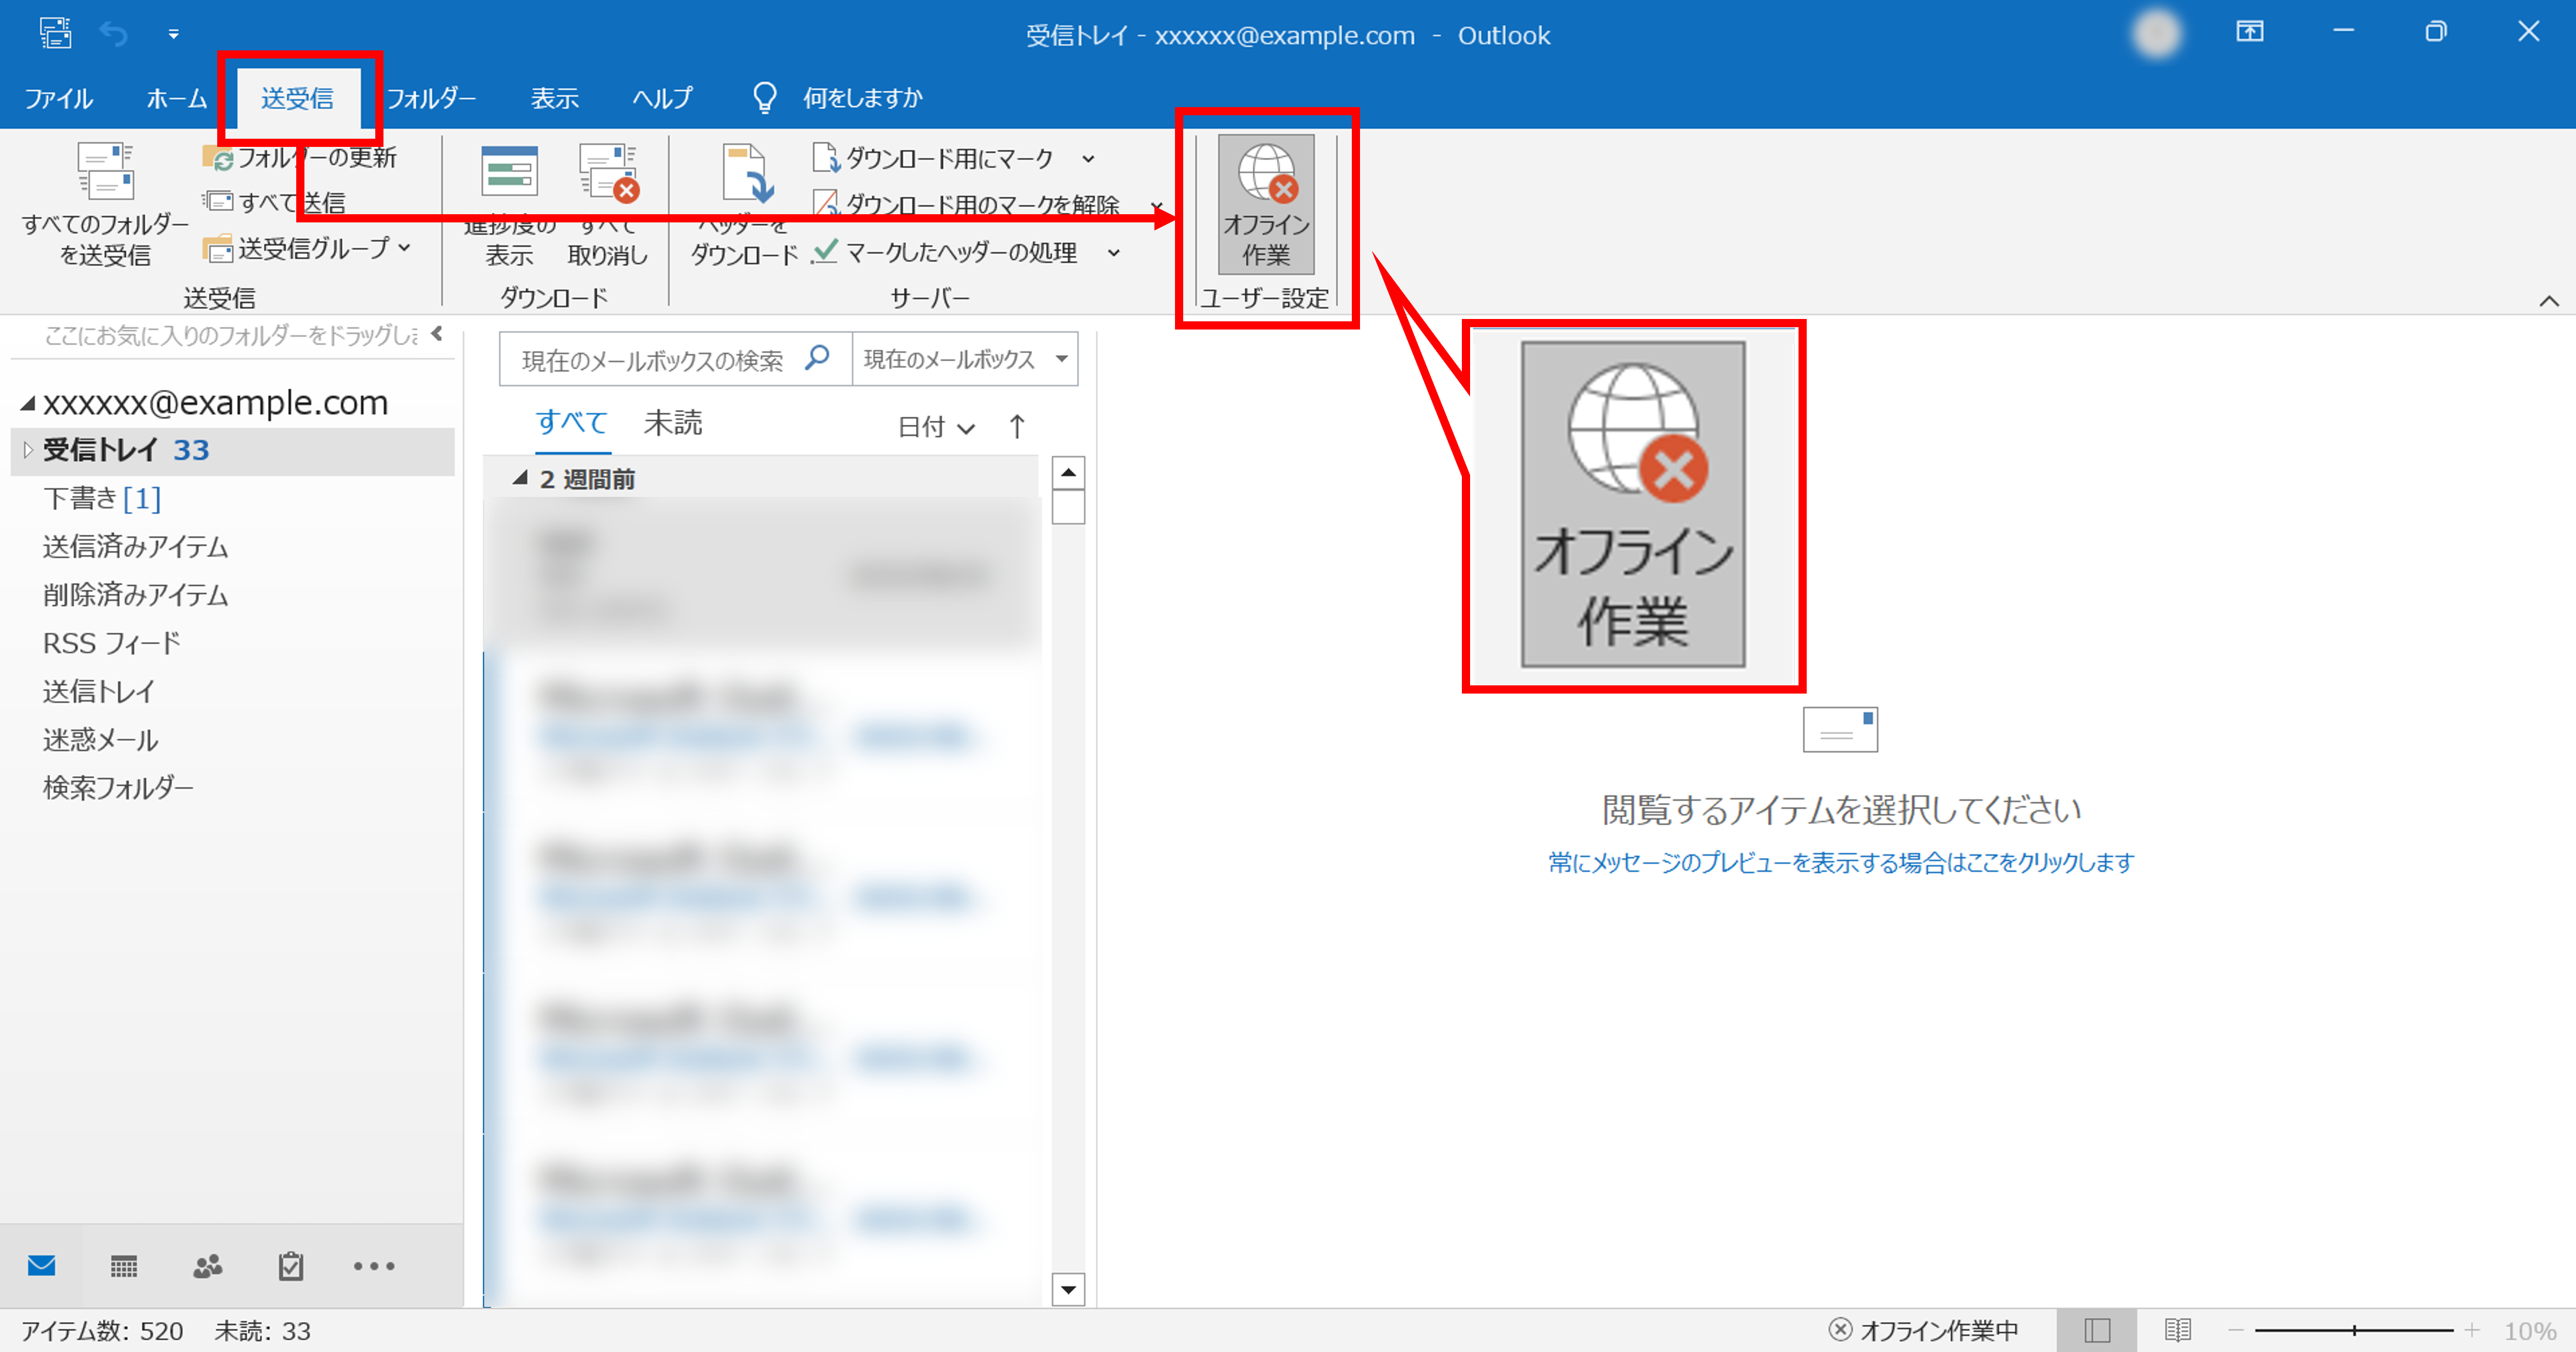Click the Tell Me lightbulb icon
Screen dimensions: 2576x1352
coord(764,98)
